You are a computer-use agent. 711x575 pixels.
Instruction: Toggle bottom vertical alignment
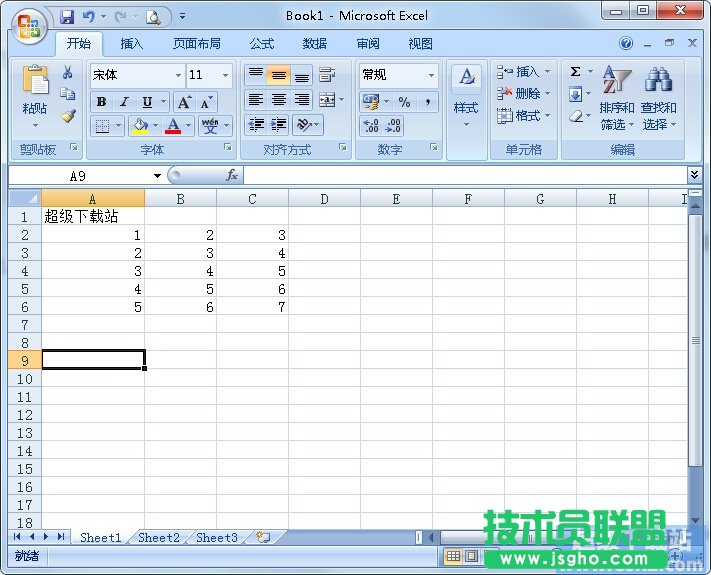pyautogui.click(x=302, y=75)
